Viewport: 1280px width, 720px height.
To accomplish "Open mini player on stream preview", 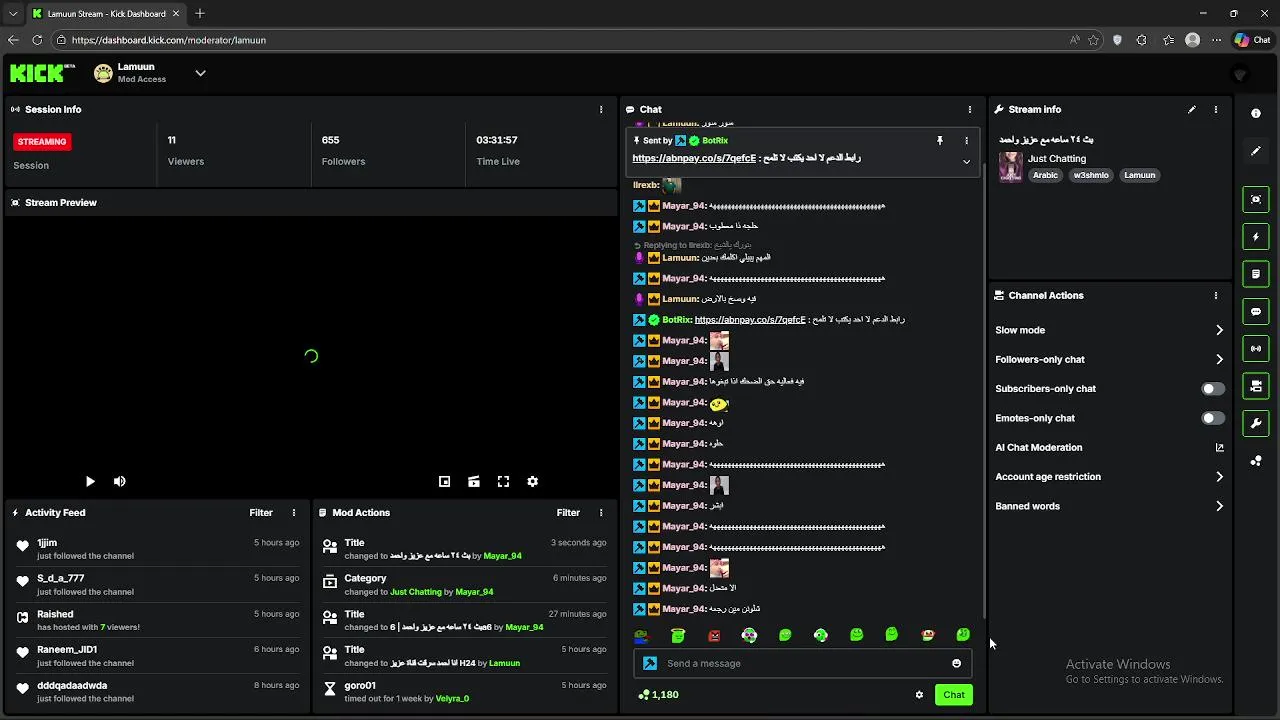I will [x=445, y=481].
